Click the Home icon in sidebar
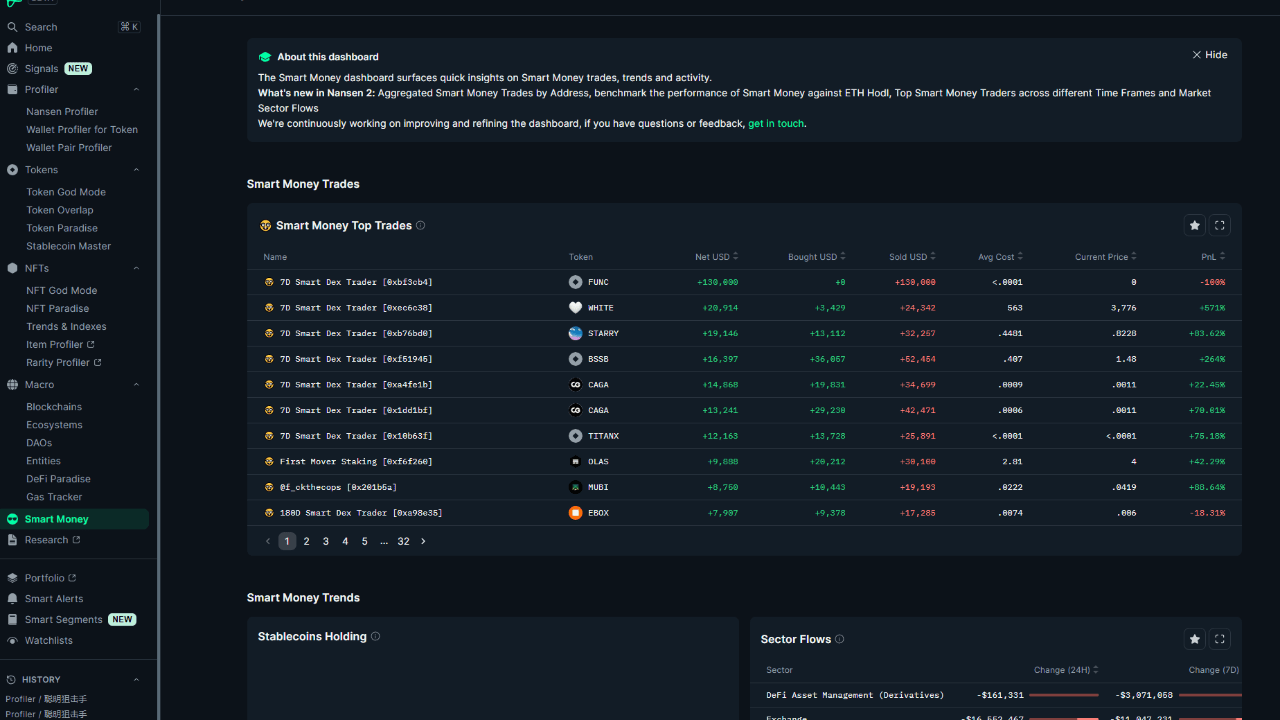Image resolution: width=1280 pixels, height=720 pixels. [12, 48]
